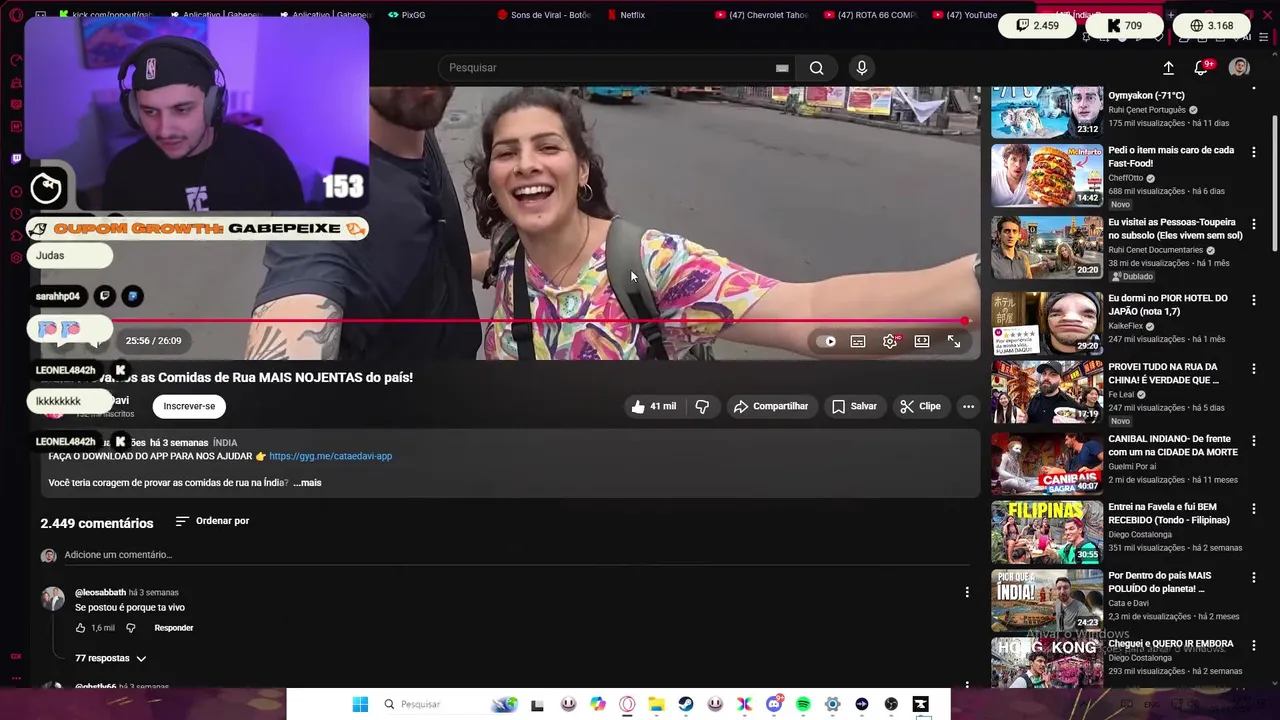Open Discord from taskbar
The width and height of the screenshot is (1280, 720).
(773, 704)
